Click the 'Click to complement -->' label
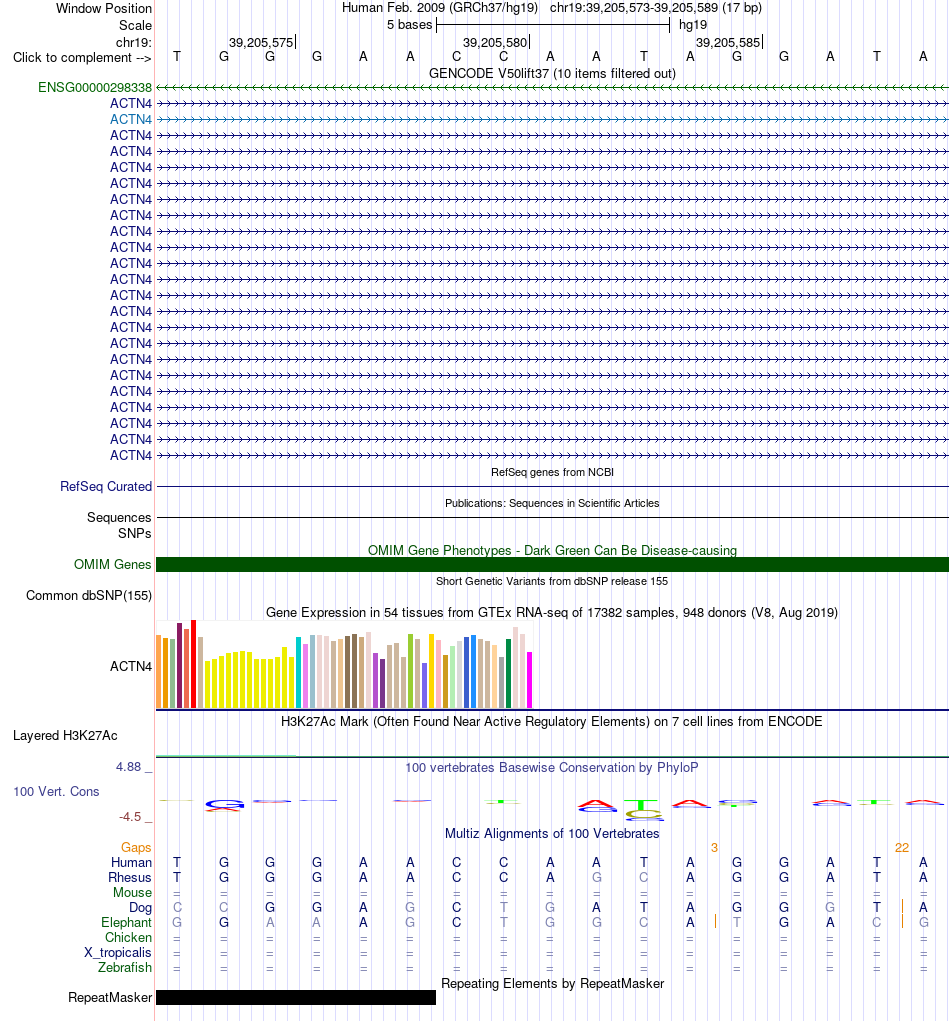 [x=82, y=57]
